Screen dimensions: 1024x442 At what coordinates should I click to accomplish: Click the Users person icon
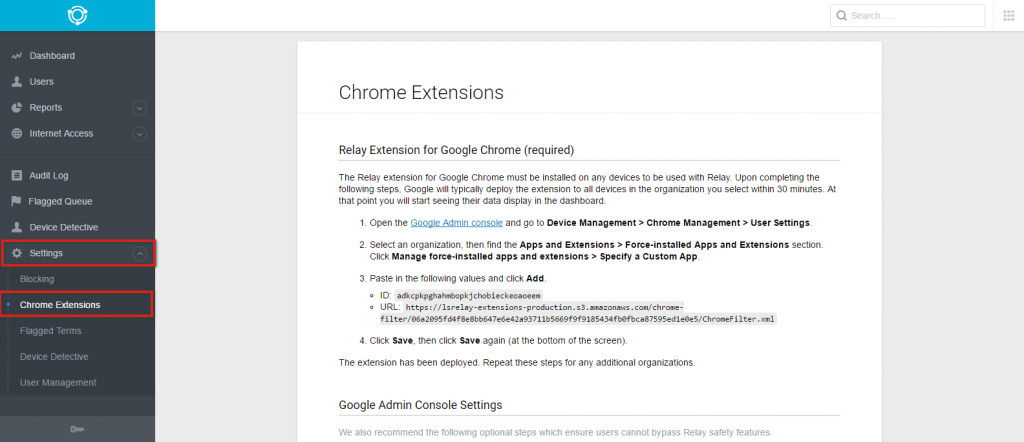17,82
